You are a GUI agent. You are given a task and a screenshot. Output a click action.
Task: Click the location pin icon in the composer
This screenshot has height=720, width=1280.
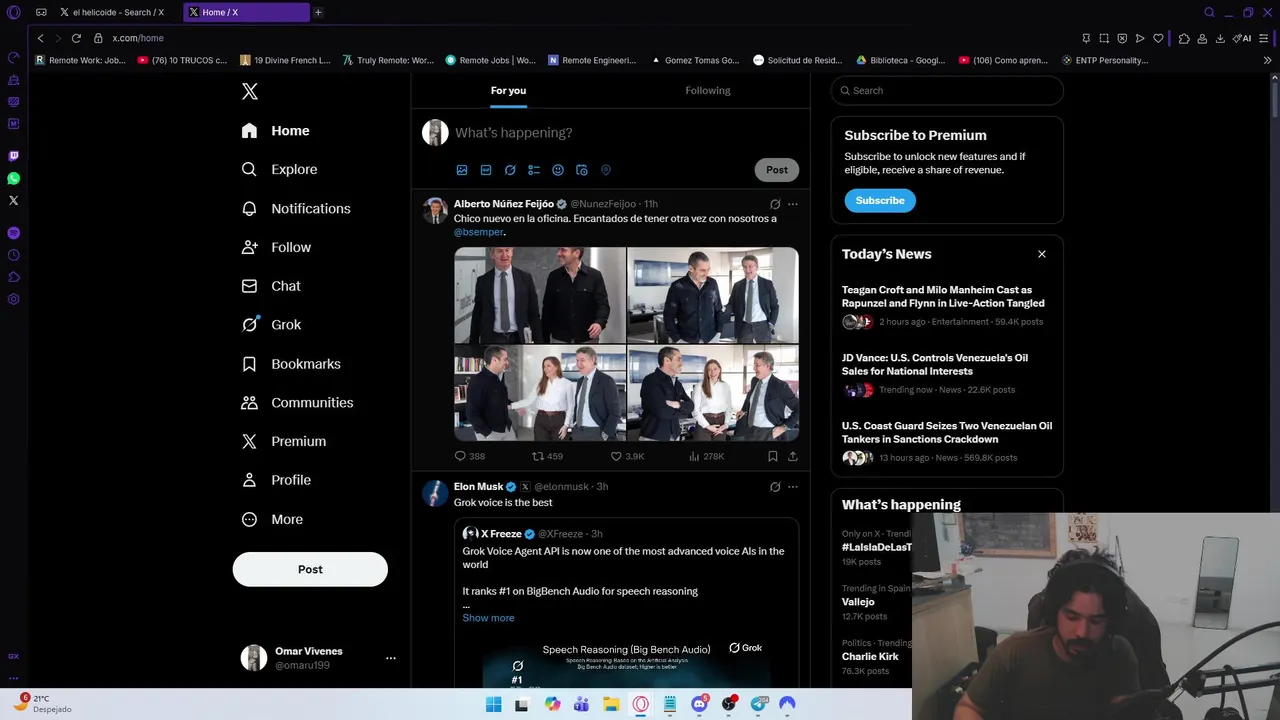point(606,170)
